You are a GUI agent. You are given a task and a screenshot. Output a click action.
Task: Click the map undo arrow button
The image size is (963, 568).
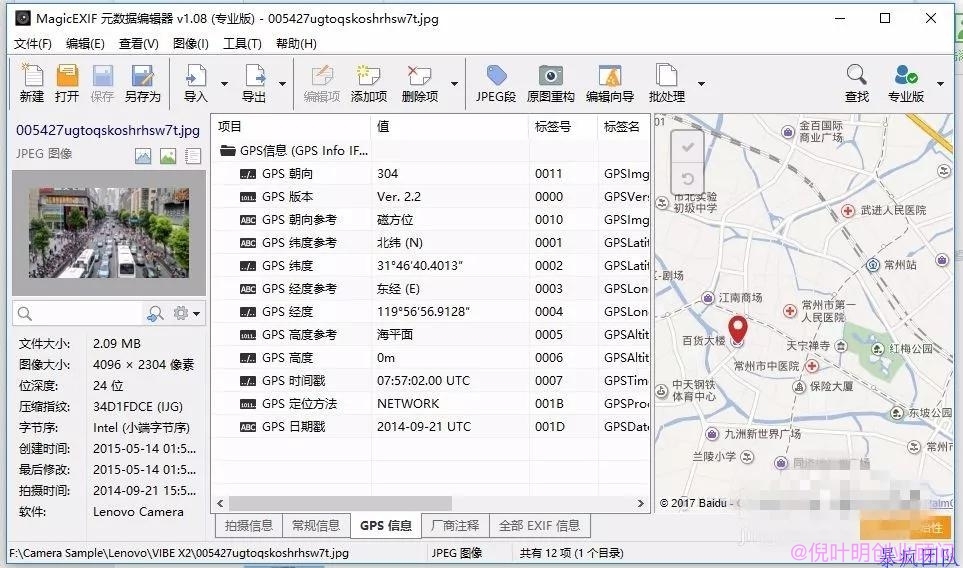coord(688,179)
